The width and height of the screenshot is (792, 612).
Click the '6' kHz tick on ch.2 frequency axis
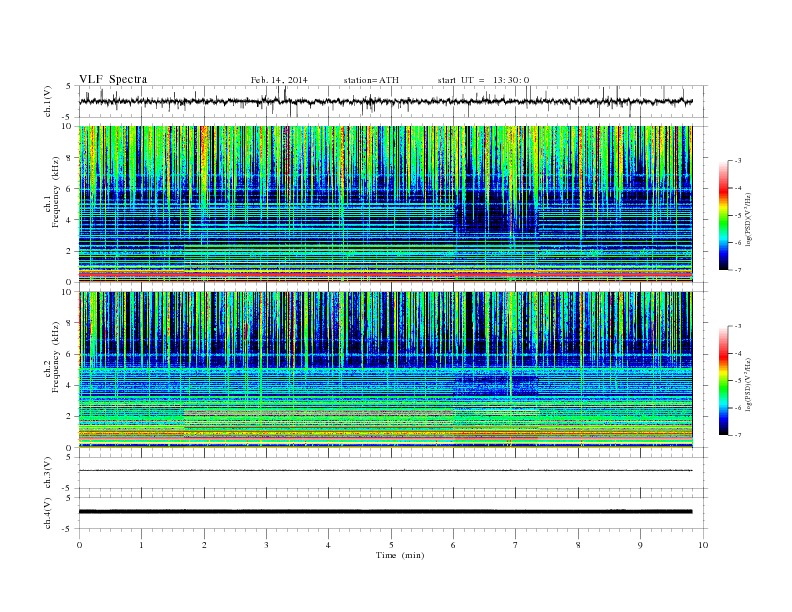[x=69, y=354]
